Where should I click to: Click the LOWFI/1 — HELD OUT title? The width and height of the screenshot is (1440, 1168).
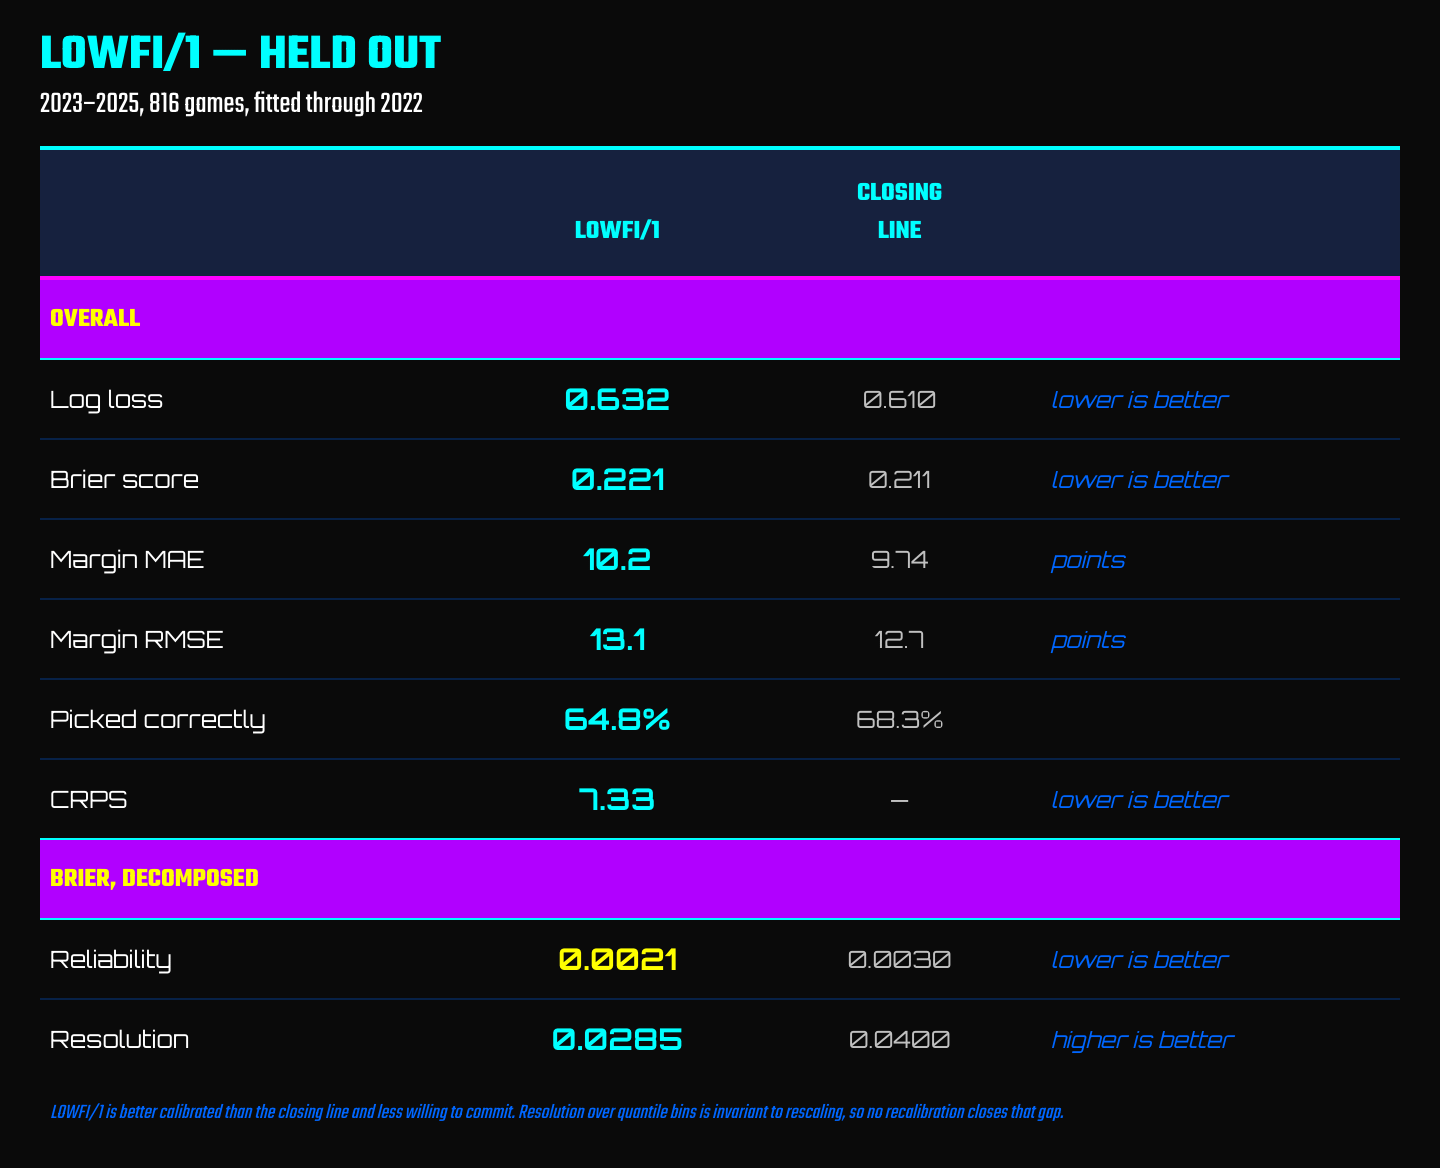[x=240, y=54]
